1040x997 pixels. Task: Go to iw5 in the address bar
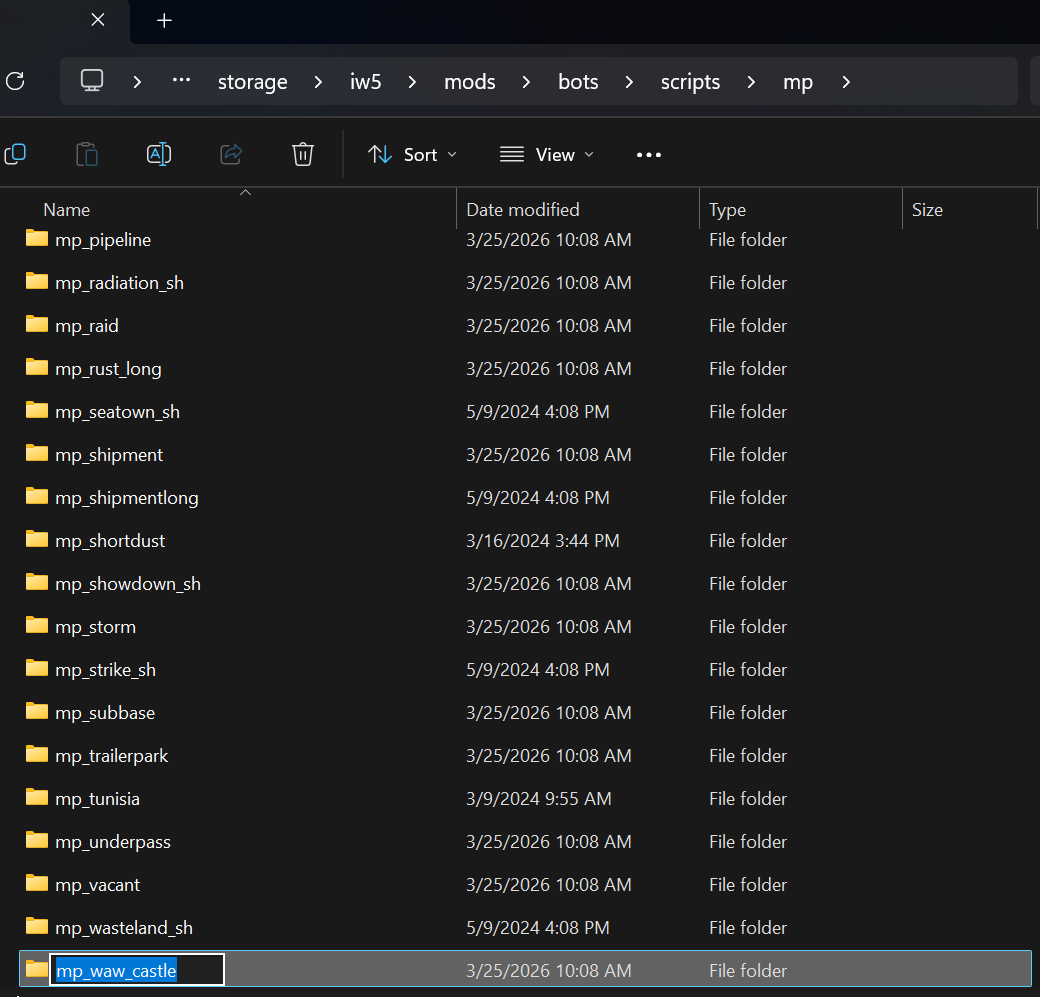pyautogui.click(x=365, y=82)
